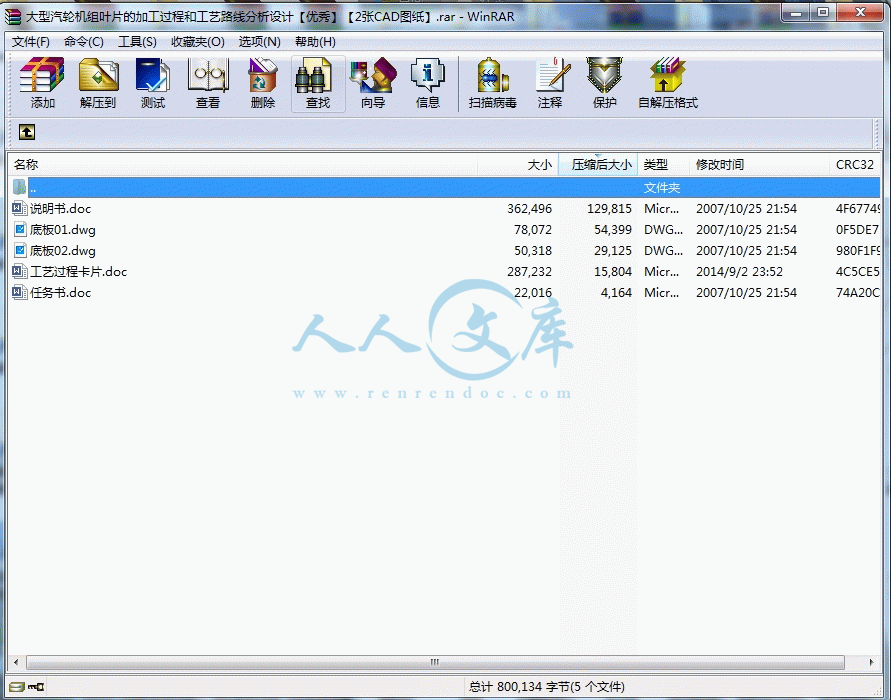Show archive 信息 (Info)
Image resolution: width=891 pixels, height=700 pixels.
tap(428, 84)
